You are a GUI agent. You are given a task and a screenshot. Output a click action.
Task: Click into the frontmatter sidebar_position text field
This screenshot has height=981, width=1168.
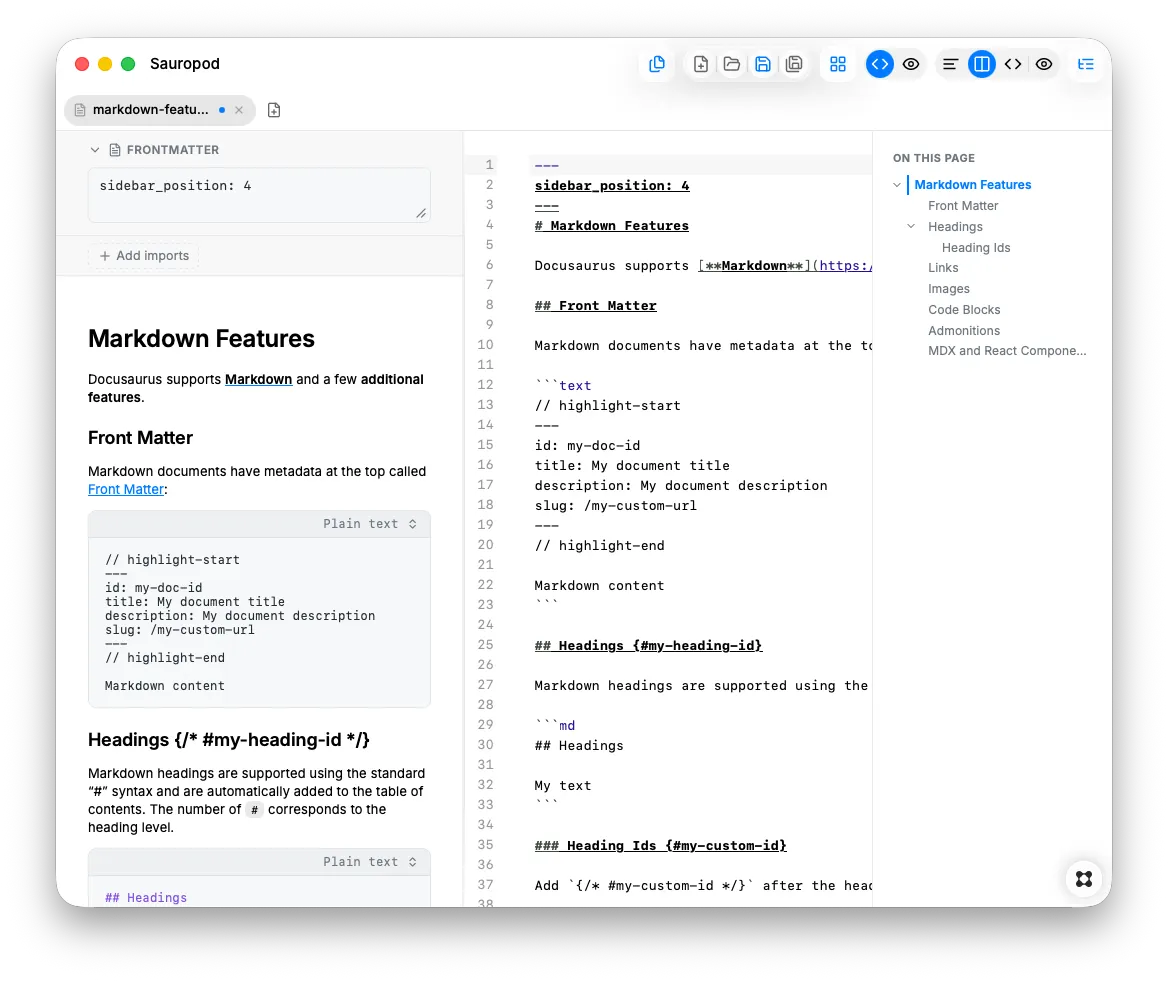pos(258,195)
